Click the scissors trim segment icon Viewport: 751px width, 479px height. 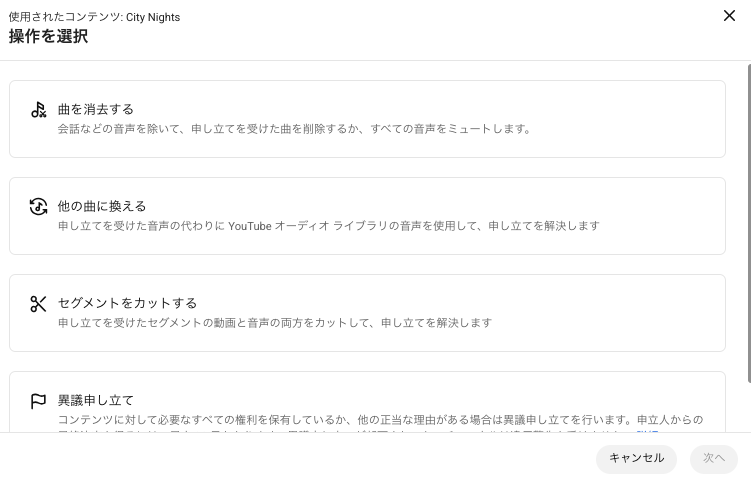coord(38,304)
